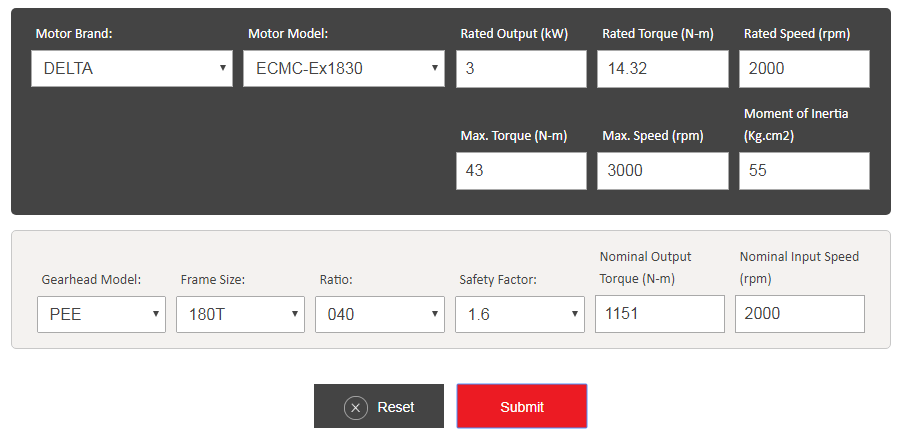Click the X icon on Reset button
This screenshot has height=438, width=897.
point(355,407)
